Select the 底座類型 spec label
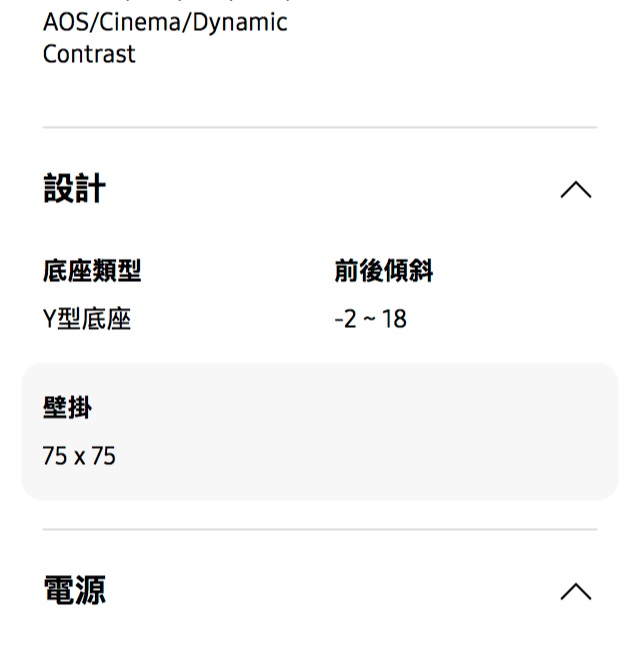The height and width of the screenshot is (647, 640). tap(92, 270)
